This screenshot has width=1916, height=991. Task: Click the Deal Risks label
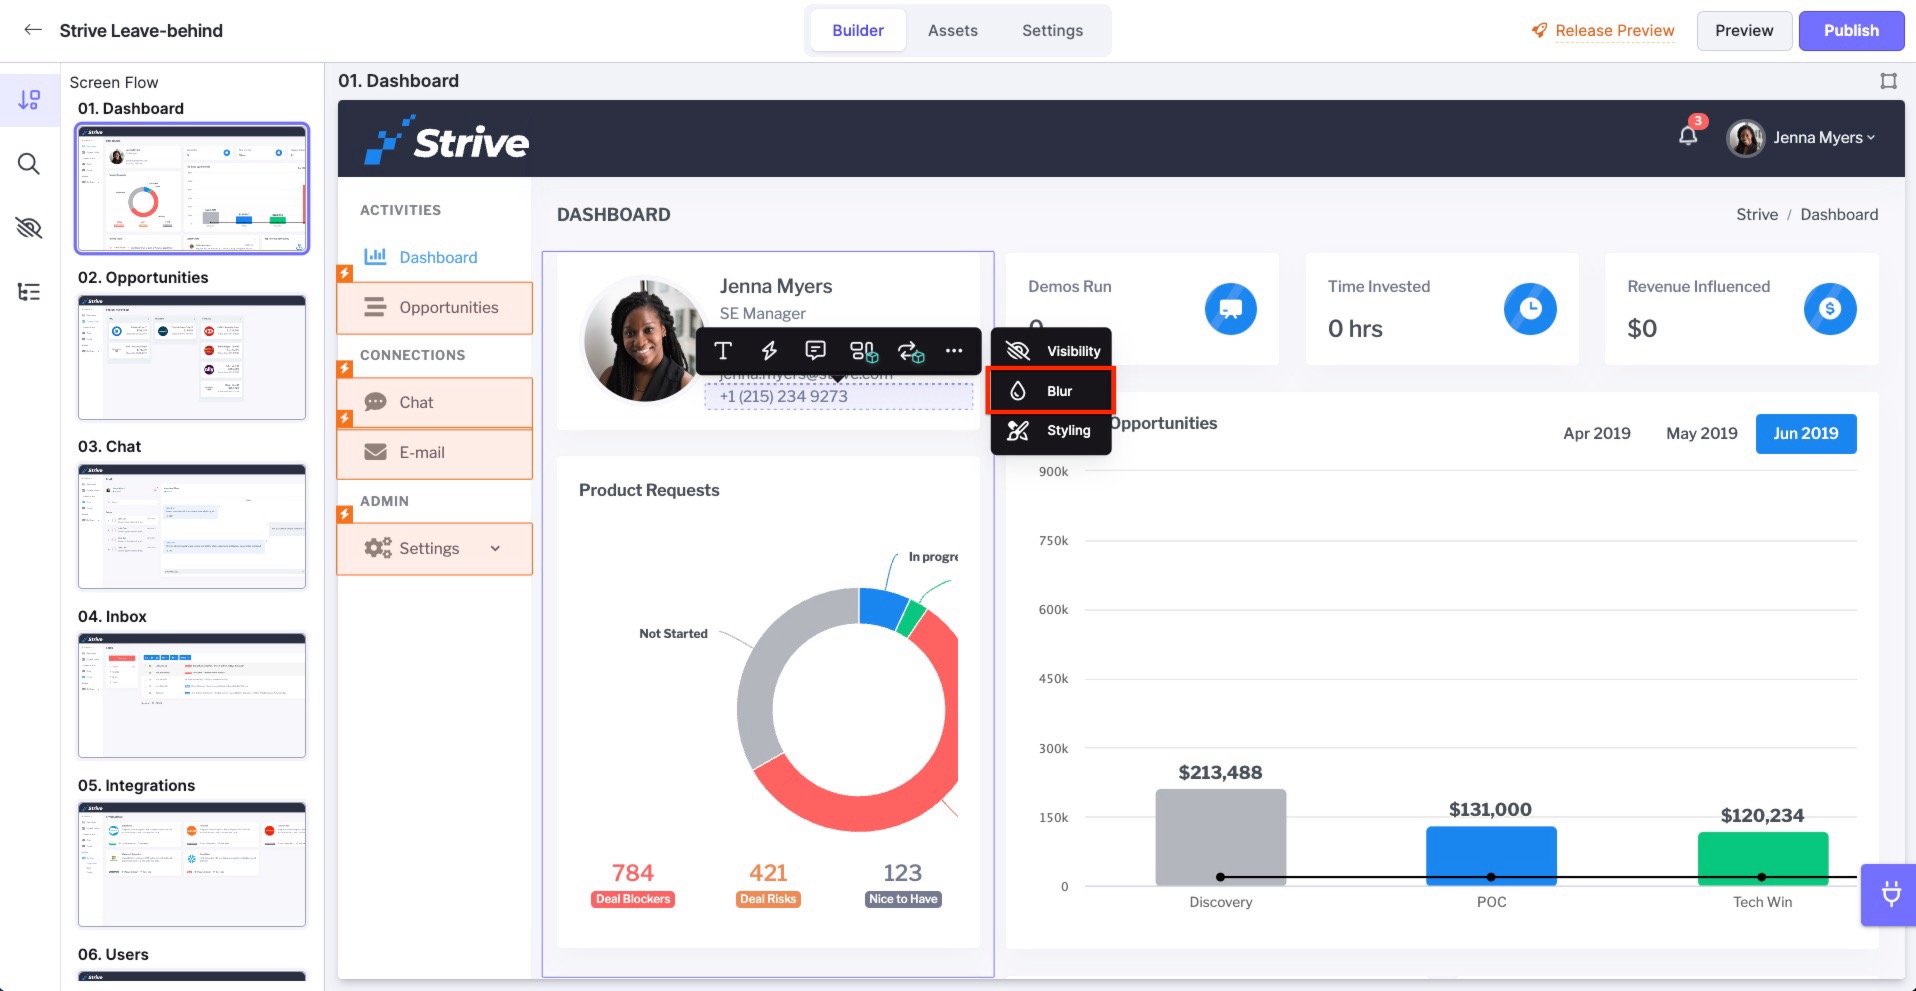click(x=768, y=899)
